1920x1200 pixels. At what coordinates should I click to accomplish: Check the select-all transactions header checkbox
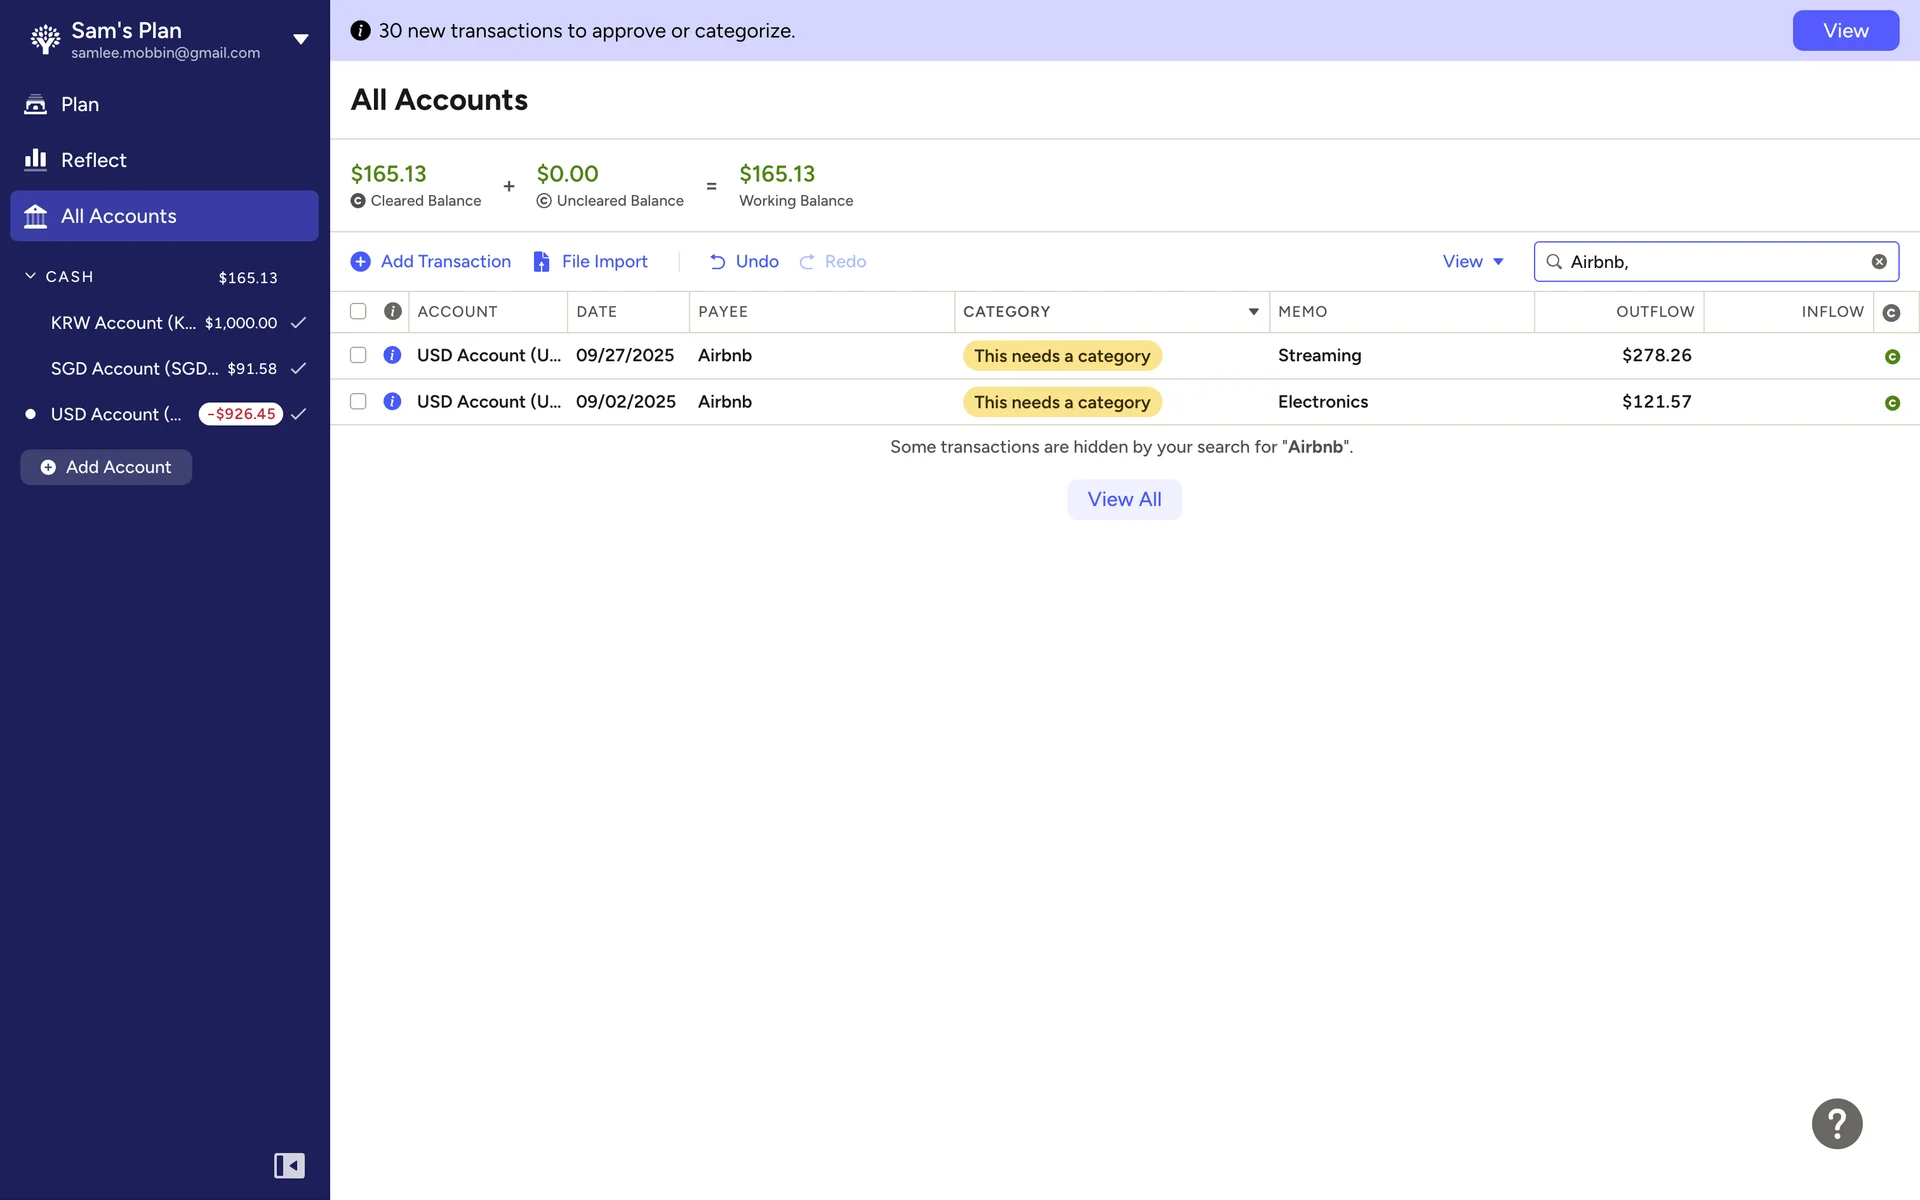[358, 311]
